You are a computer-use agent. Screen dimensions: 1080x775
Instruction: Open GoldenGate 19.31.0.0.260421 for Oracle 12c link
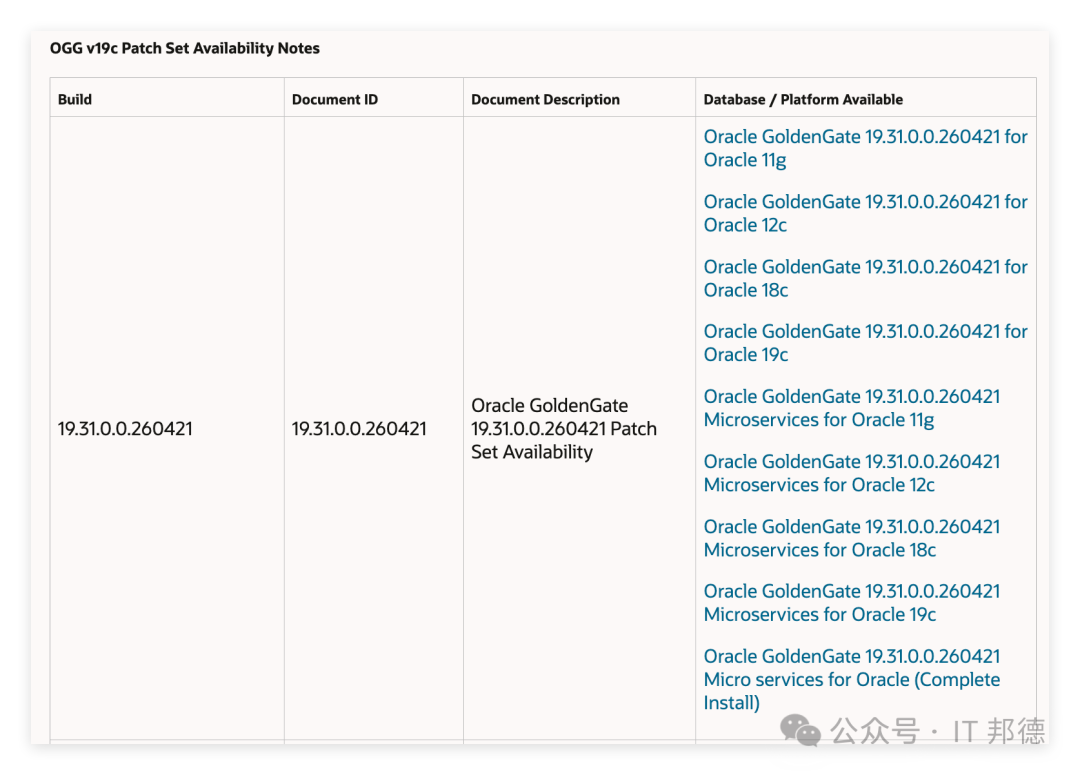[865, 214]
